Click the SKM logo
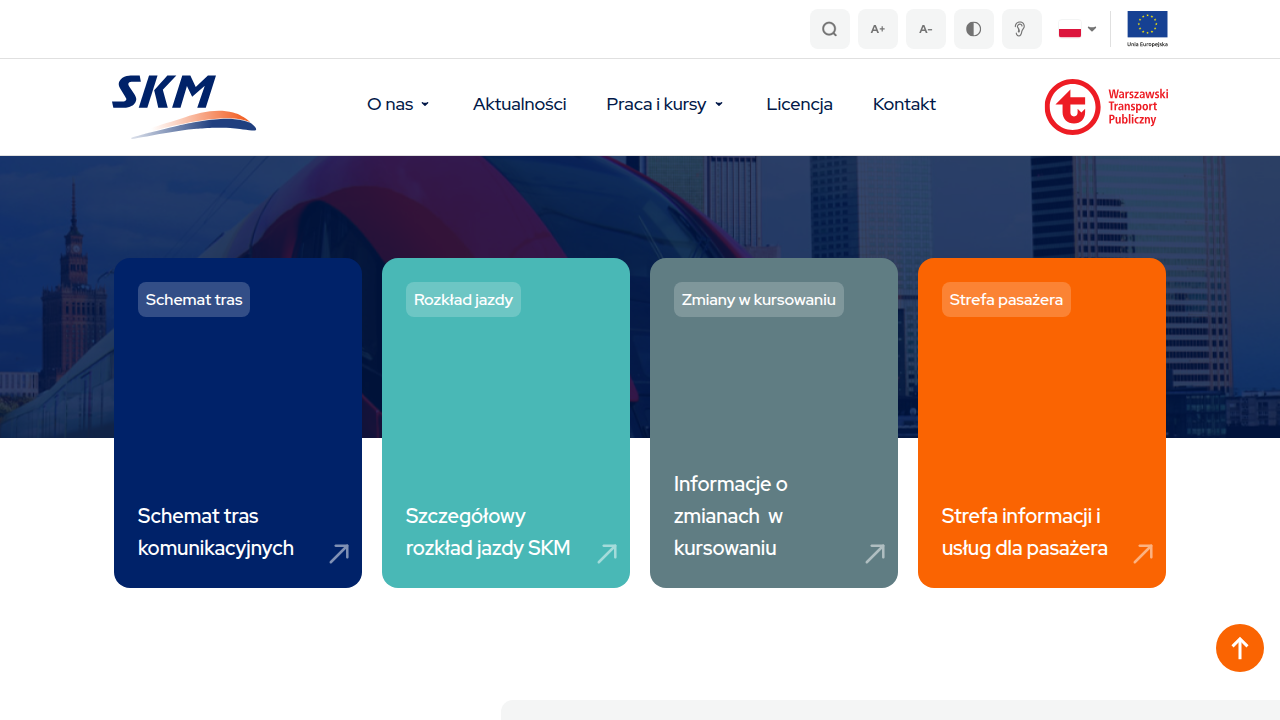 point(184,106)
